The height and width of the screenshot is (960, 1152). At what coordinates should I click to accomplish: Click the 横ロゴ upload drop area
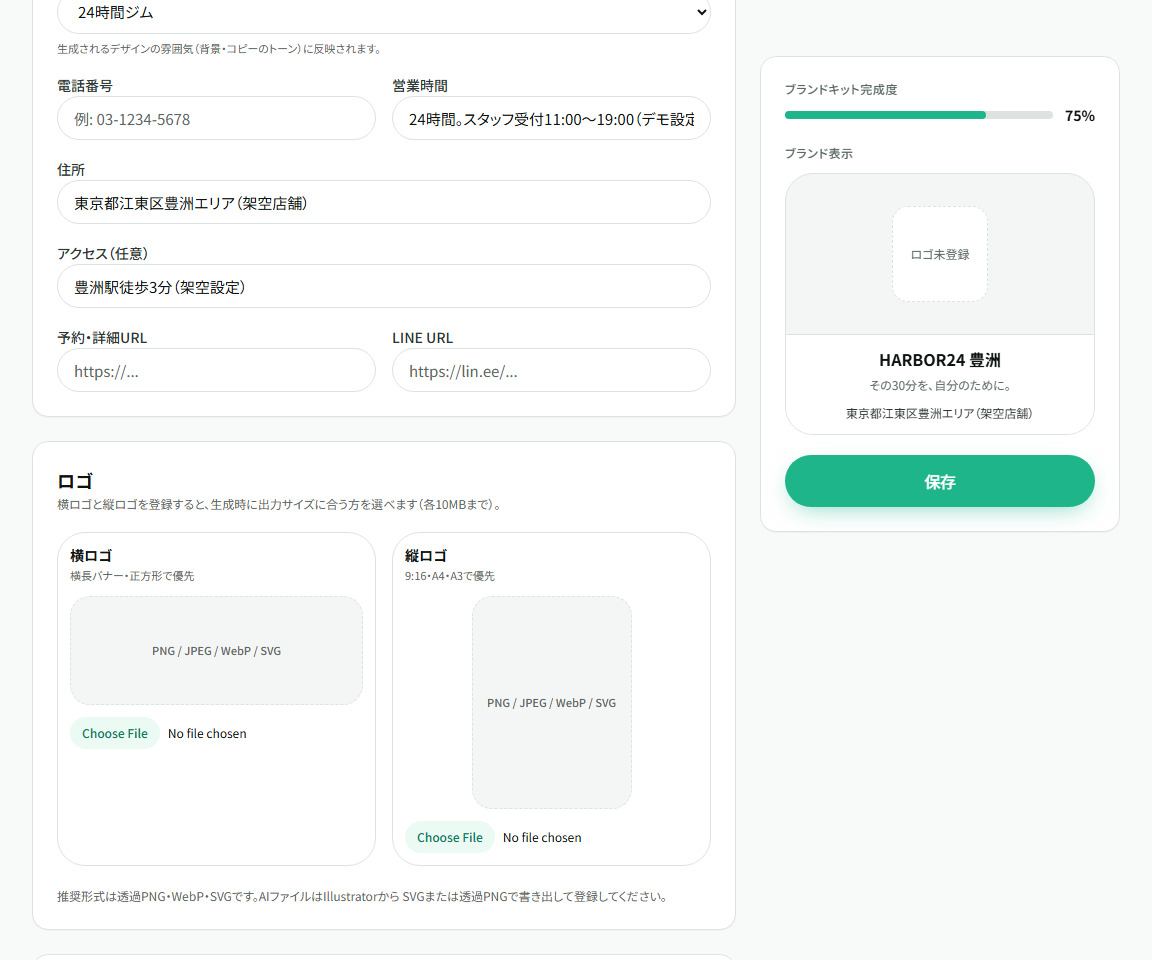(x=216, y=651)
